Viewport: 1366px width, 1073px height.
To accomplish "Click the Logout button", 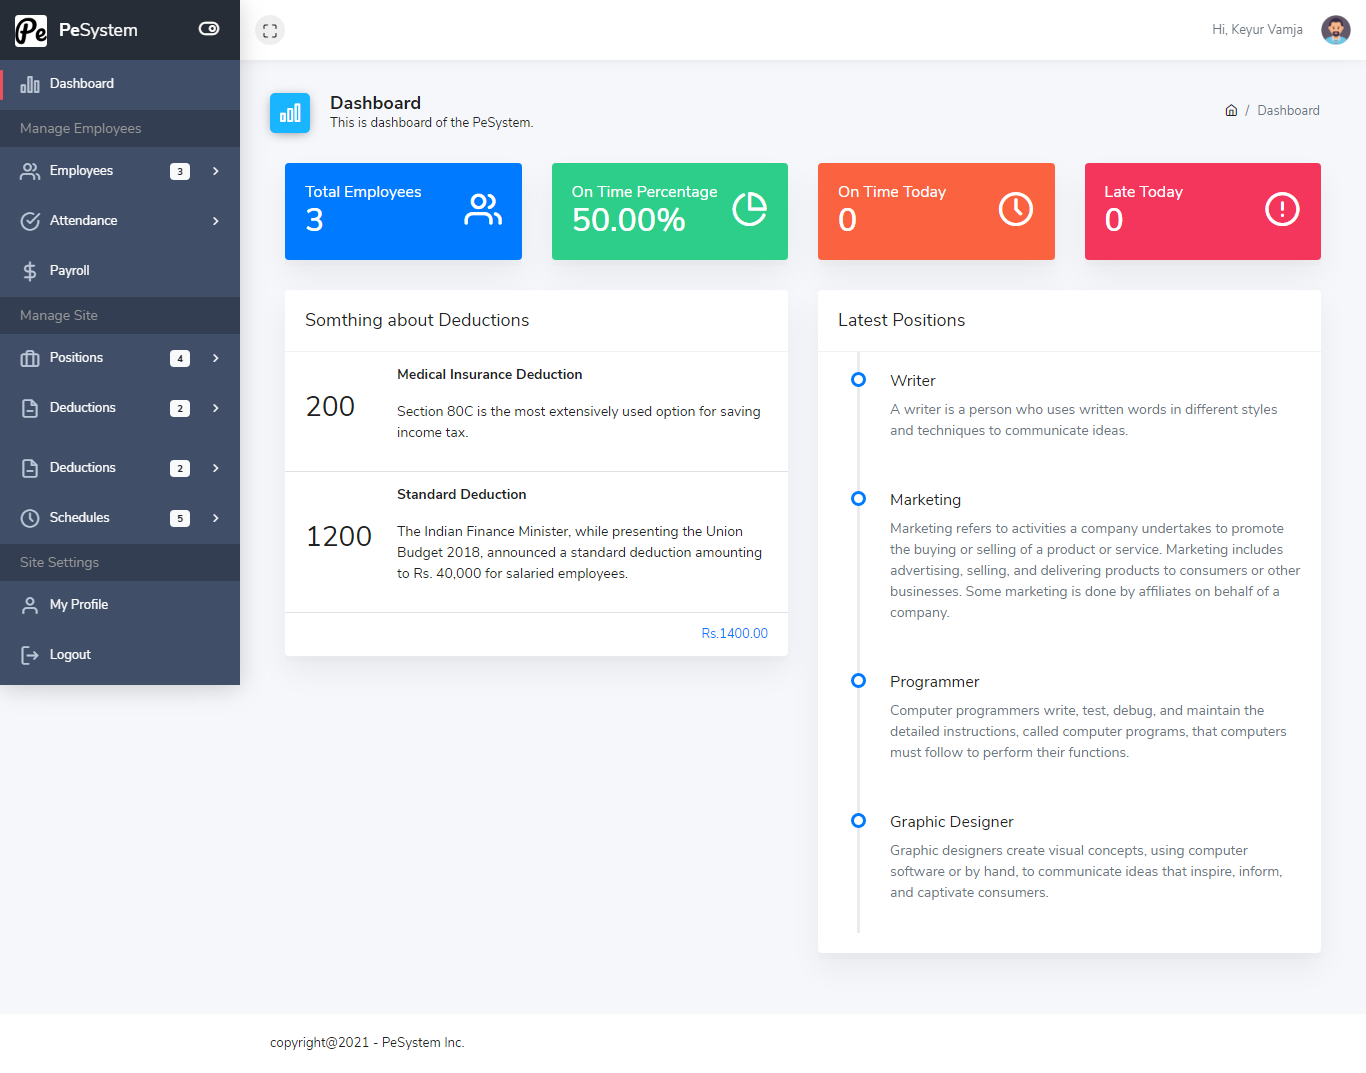I will [69, 654].
